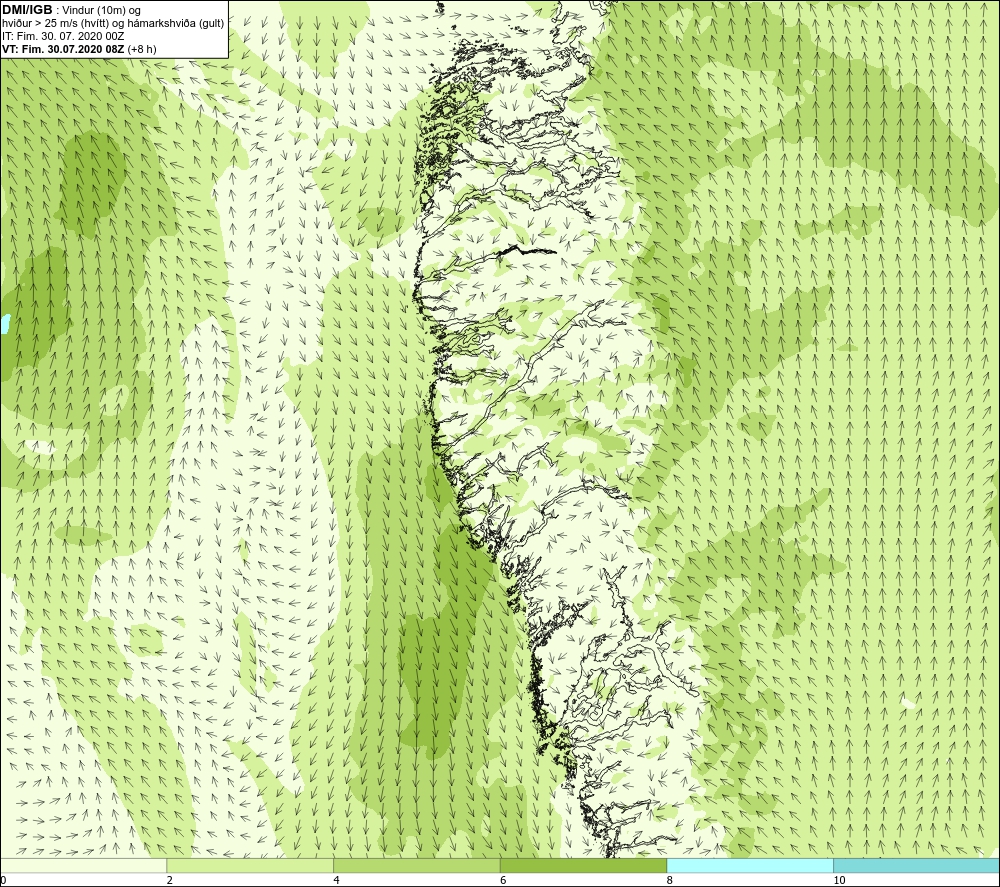Screen dimensions: 1000x887
Task: Click the 4–6 m/s green legend swatch
Action: (416, 865)
